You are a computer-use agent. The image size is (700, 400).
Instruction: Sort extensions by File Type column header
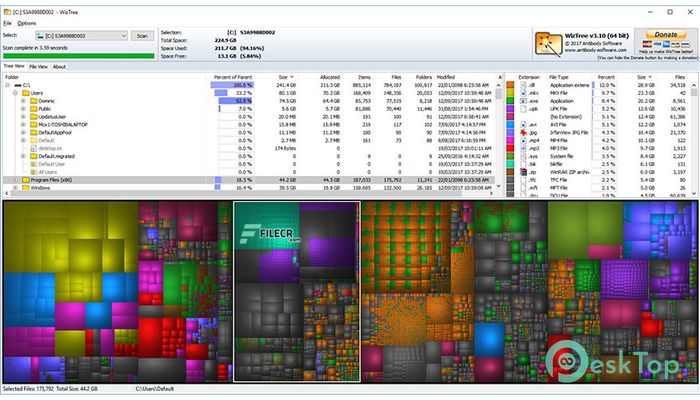558,77
